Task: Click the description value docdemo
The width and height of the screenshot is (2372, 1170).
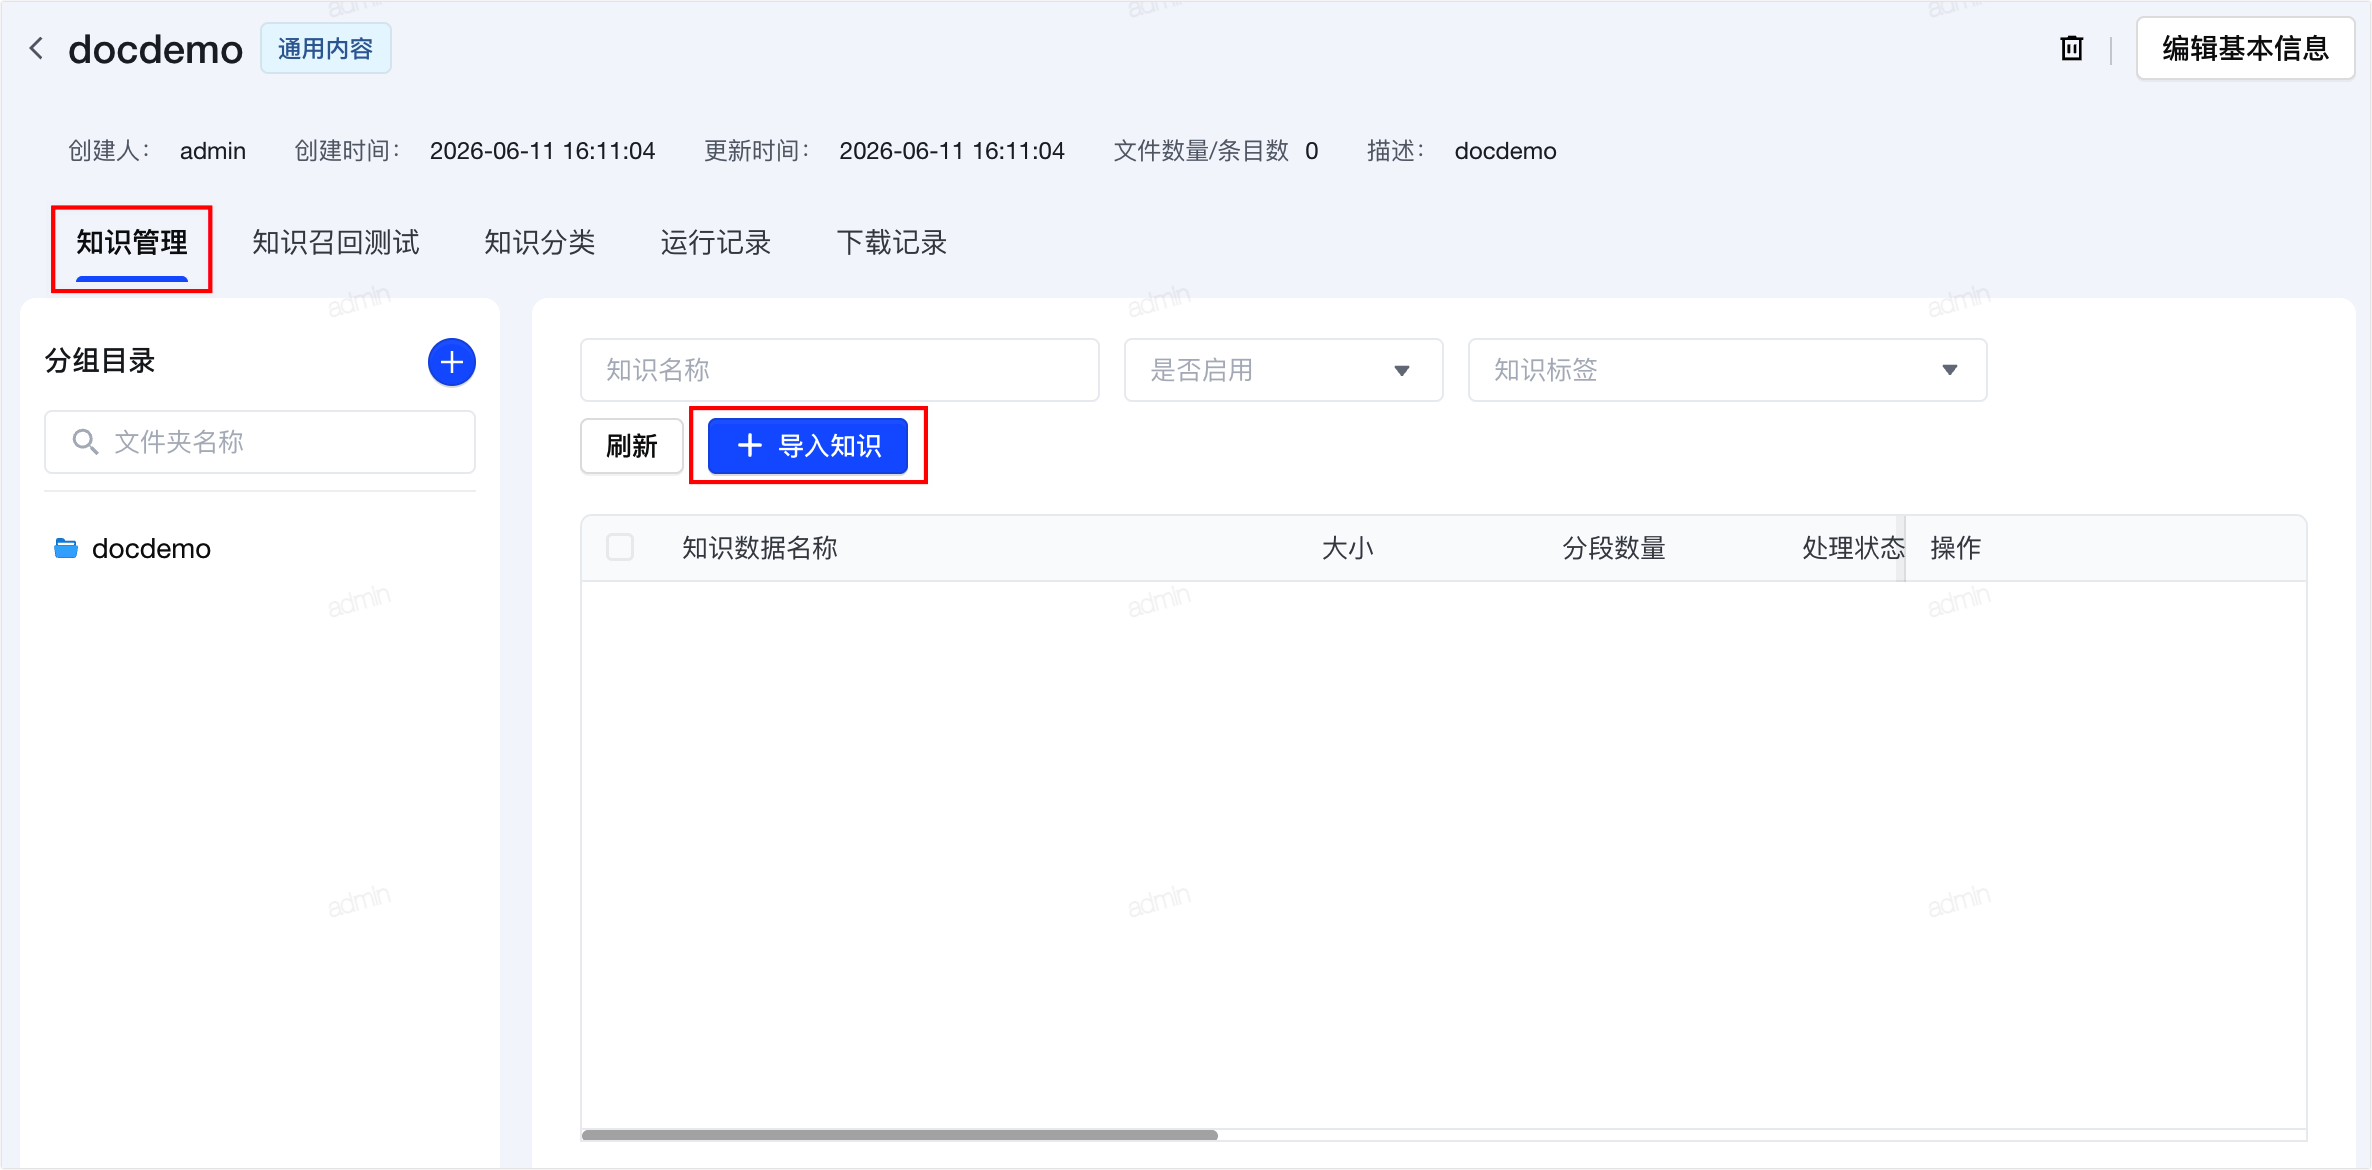Action: pos(1506,151)
